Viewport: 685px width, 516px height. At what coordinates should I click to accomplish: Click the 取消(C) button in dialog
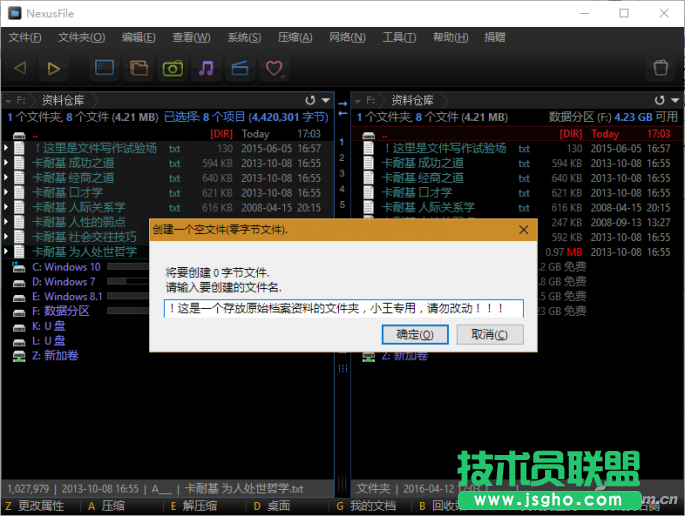point(488,334)
